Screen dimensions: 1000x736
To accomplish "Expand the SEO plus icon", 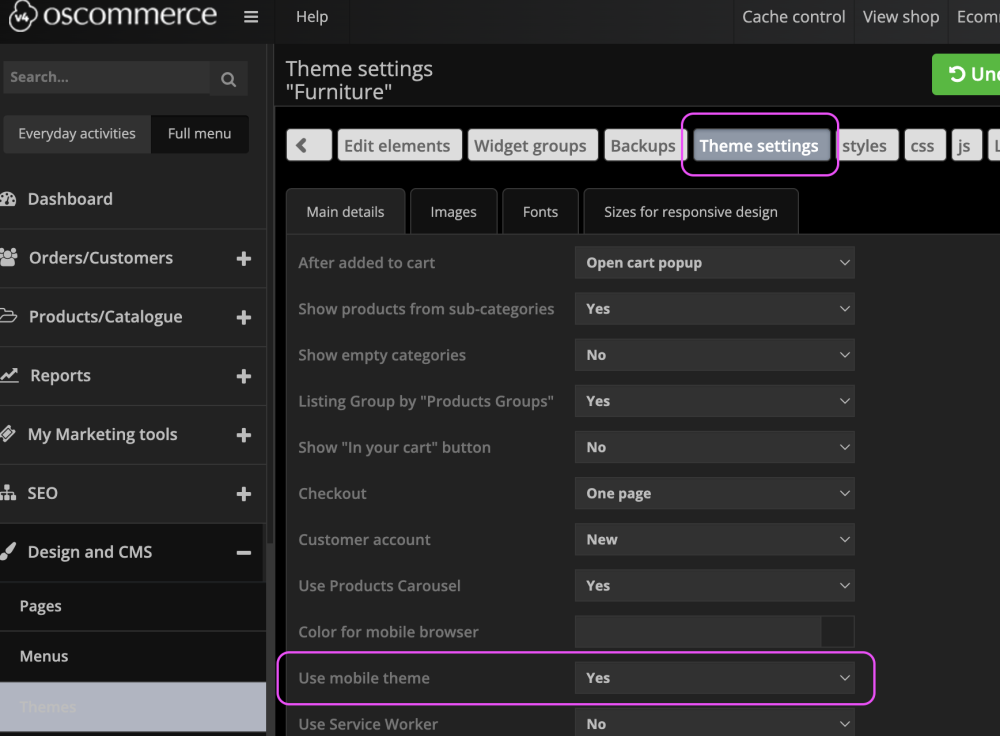I will point(243,494).
